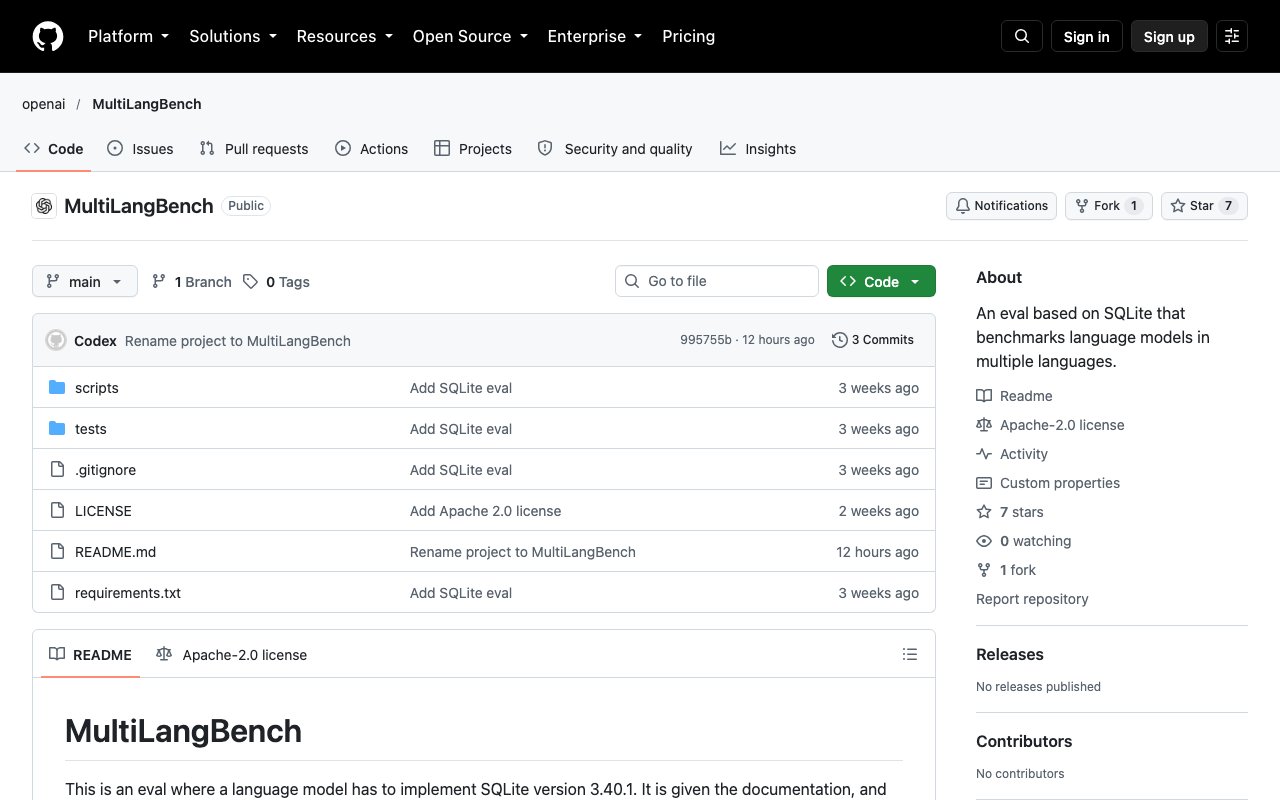This screenshot has height=800, width=1280.
Task: Click the Go to file search field
Action: (x=717, y=281)
